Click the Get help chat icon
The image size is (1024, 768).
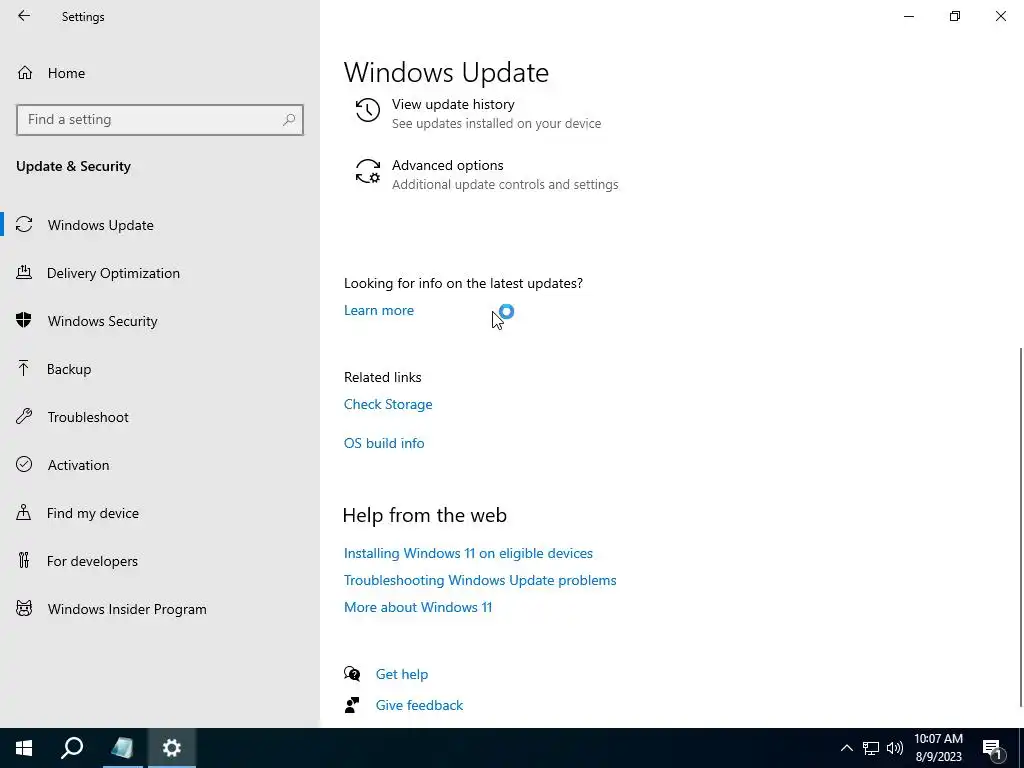[x=352, y=673]
